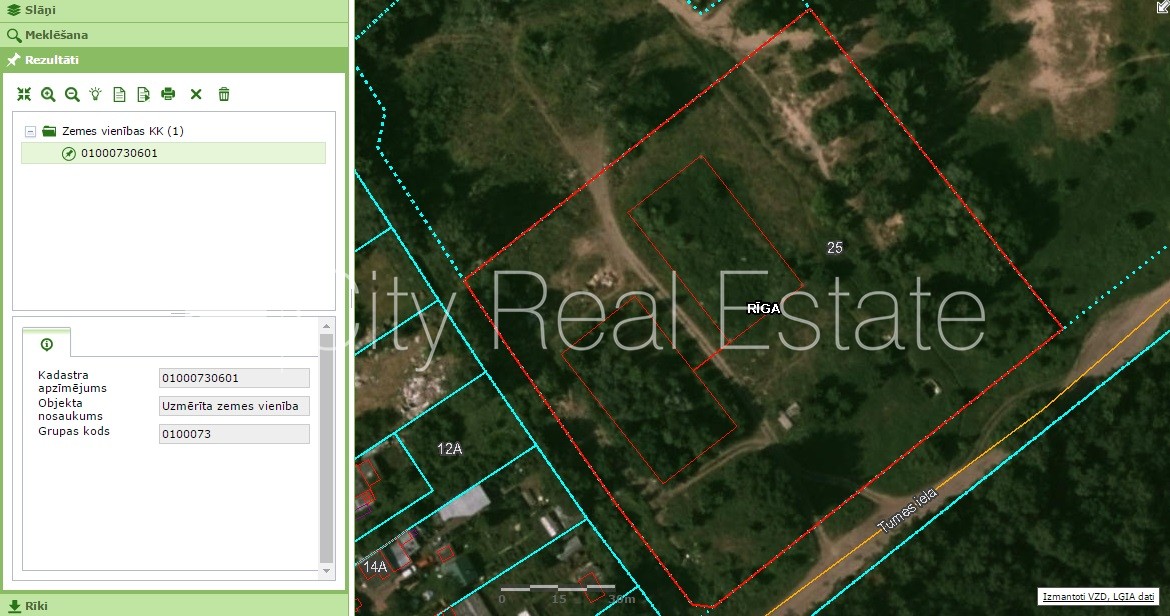This screenshot has width=1170, height=616.
Task: Click the zoom-to-extent arrows icon
Action: [x=24, y=94]
